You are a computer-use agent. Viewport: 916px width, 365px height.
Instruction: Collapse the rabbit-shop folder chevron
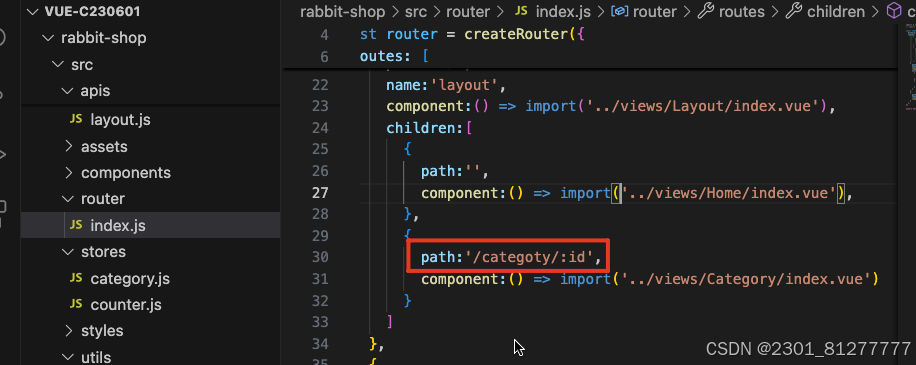[x=48, y=38]
